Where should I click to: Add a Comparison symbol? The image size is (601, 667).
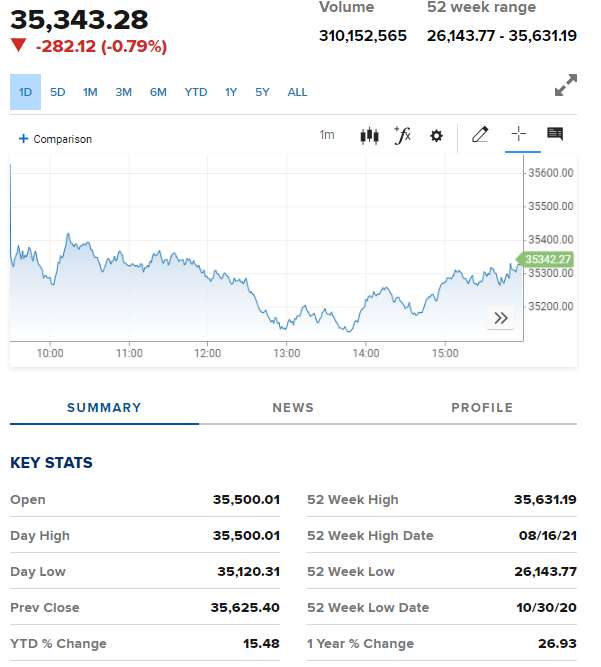55,139
